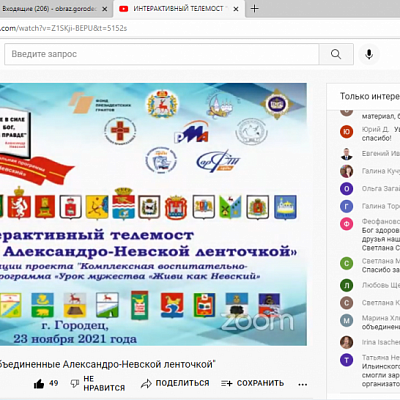Viewport: 400px width, 400px height.
Task: Open a new browser tab
Action: pos(254,9)
